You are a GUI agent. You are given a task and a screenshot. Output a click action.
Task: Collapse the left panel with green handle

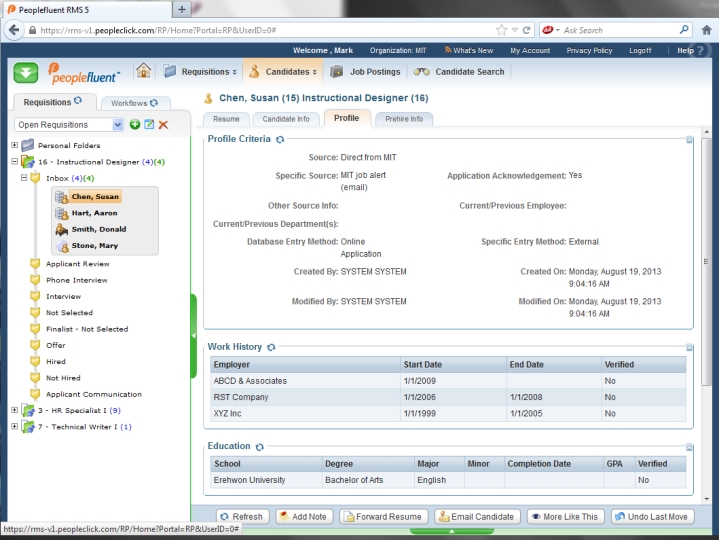pos(193,335)
